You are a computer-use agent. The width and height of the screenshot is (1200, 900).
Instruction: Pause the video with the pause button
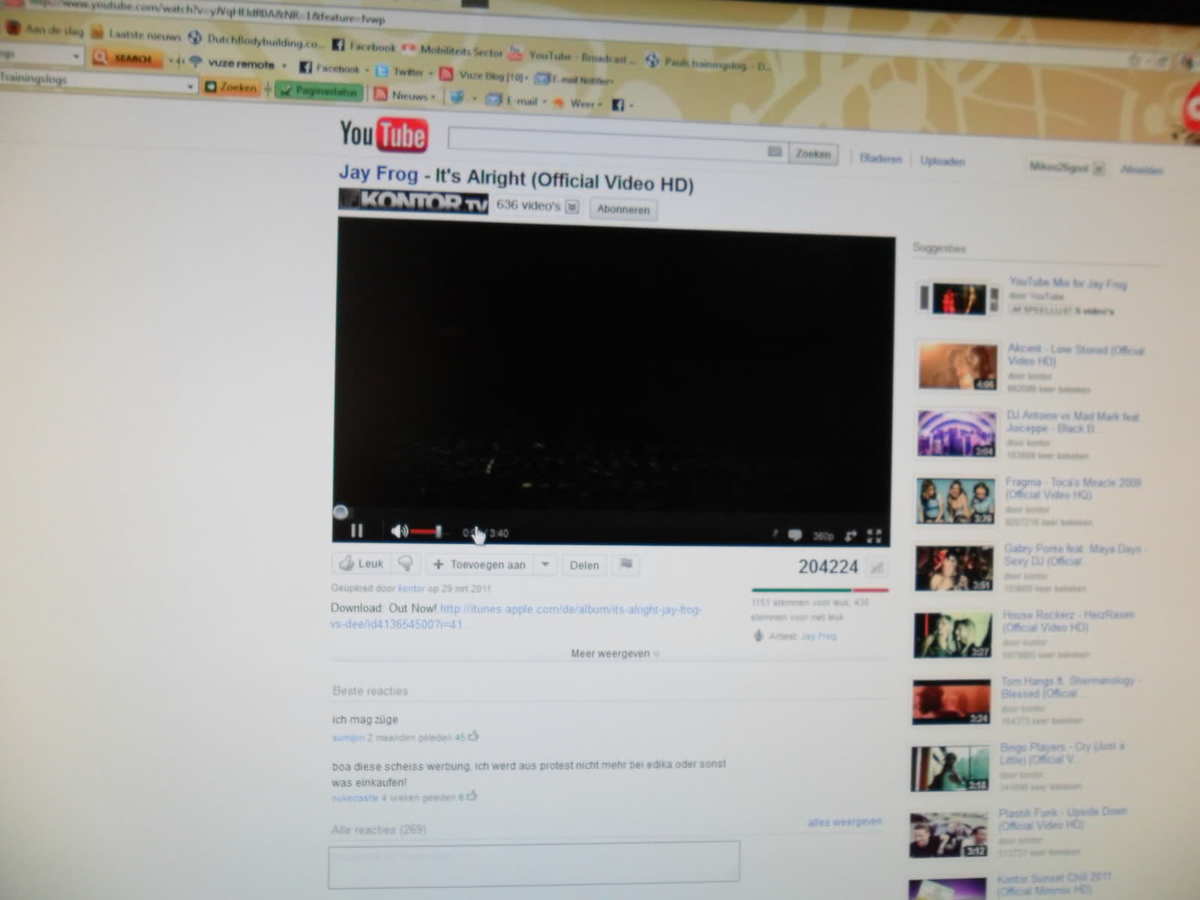pyautogui.click(x=357, y=531)
